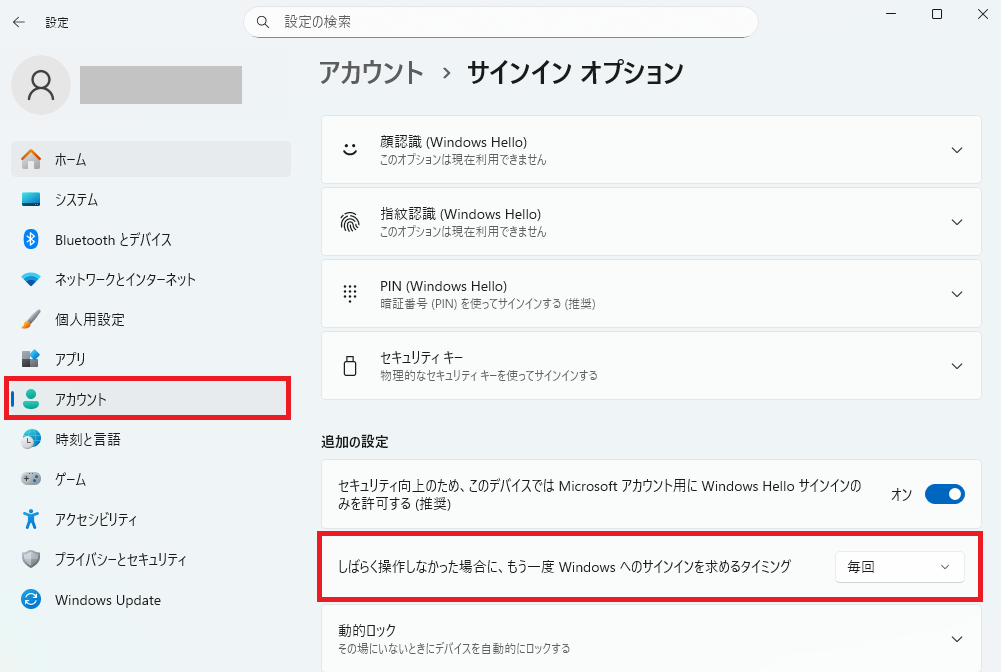Minimize the settings window
Viewport: 1001px width, 672px height.
[x=891, y=14]
